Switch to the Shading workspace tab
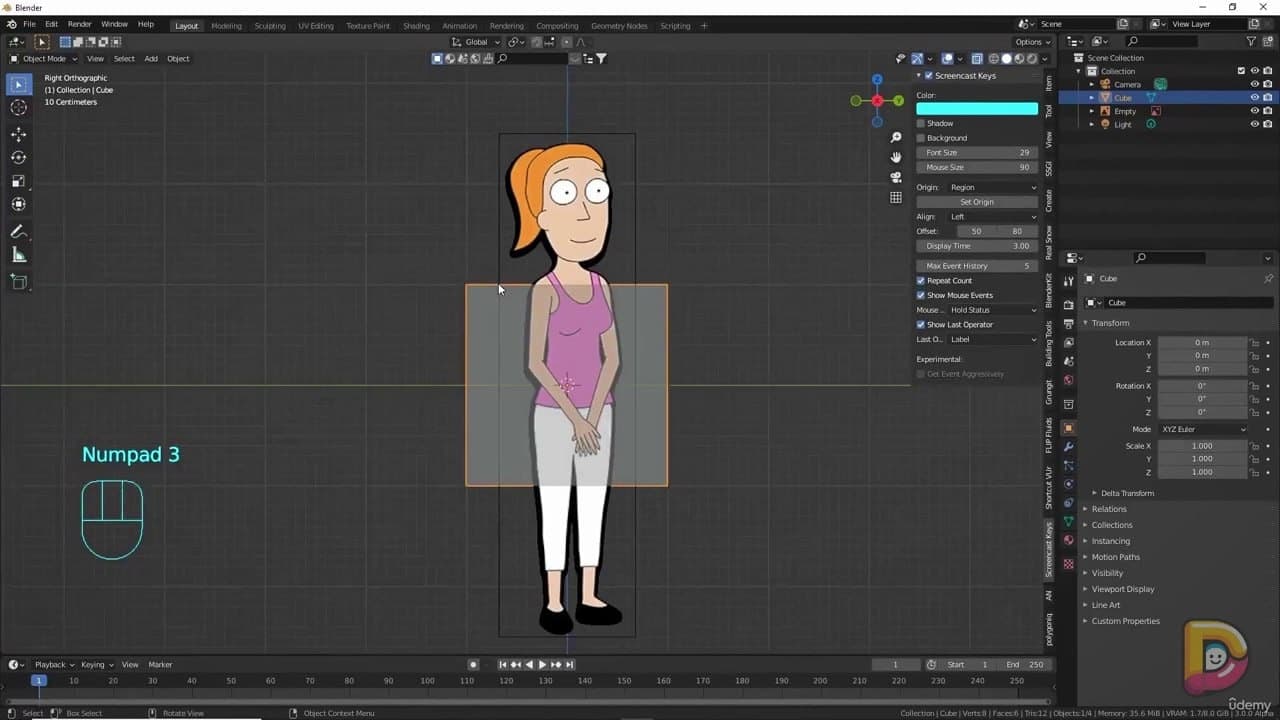The height and width of the screenshot is (720, 1280). click(416, 26)
